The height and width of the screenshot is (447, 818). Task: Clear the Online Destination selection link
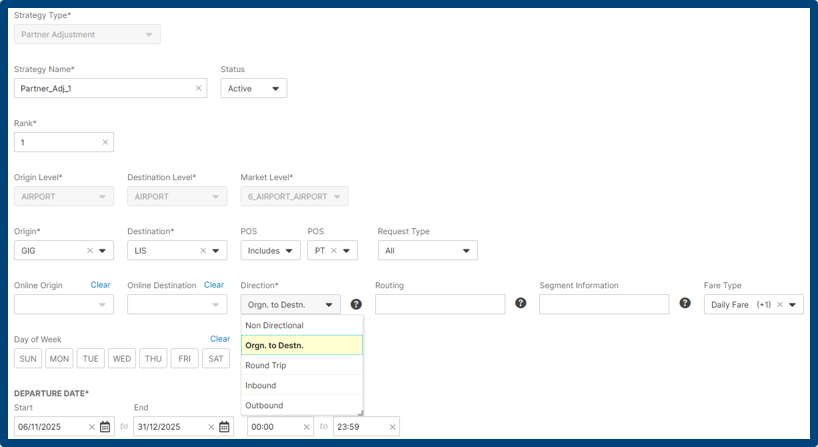click(214, 285)
